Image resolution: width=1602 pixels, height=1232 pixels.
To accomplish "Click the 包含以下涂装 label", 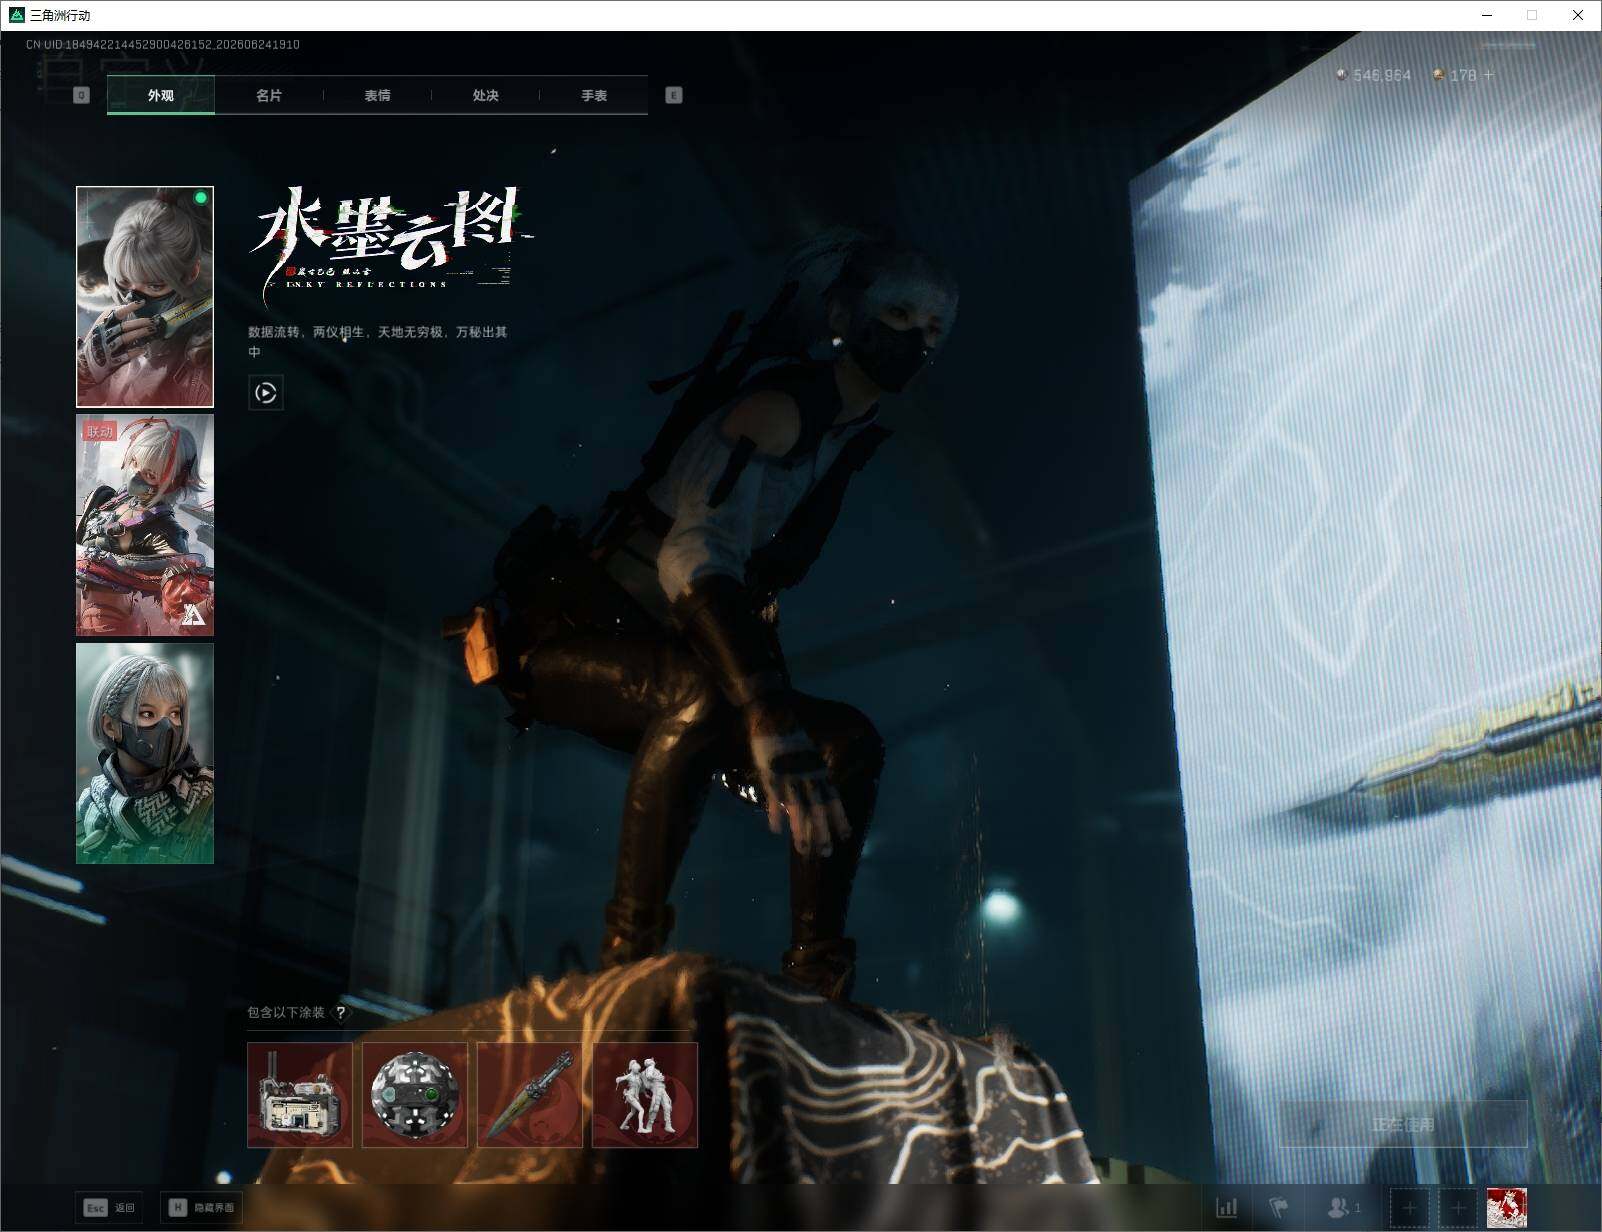I will pyautogui.click(x=286, y=1012).
